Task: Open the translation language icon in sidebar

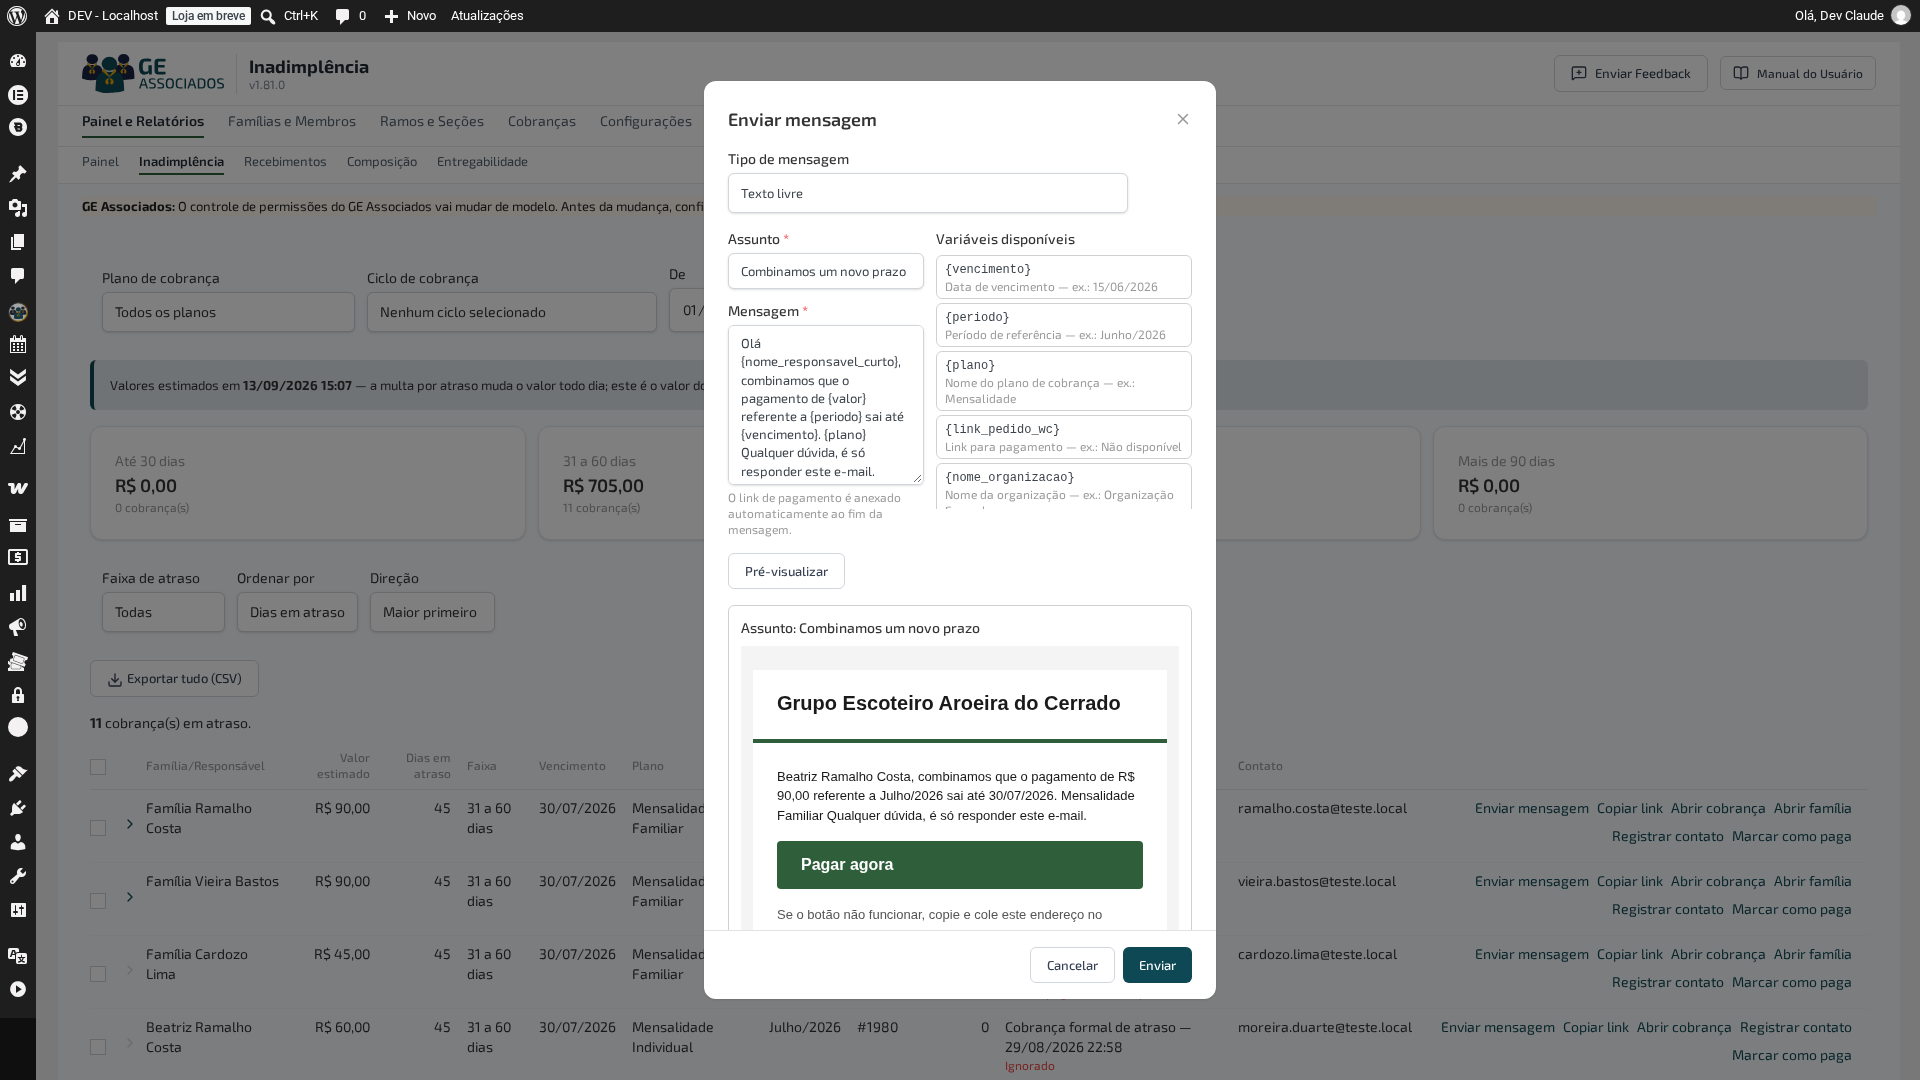Action: coord(18,955)
